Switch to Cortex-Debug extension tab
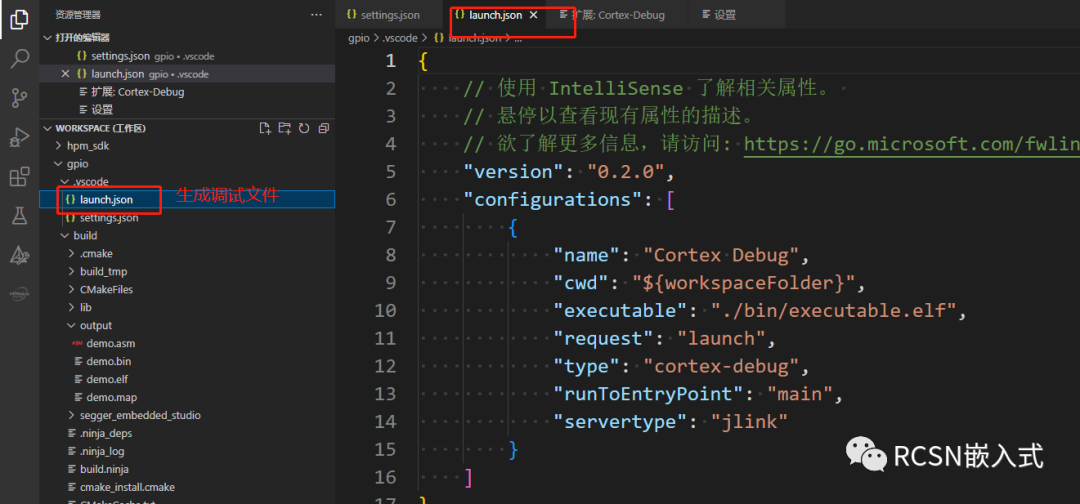 617,14
